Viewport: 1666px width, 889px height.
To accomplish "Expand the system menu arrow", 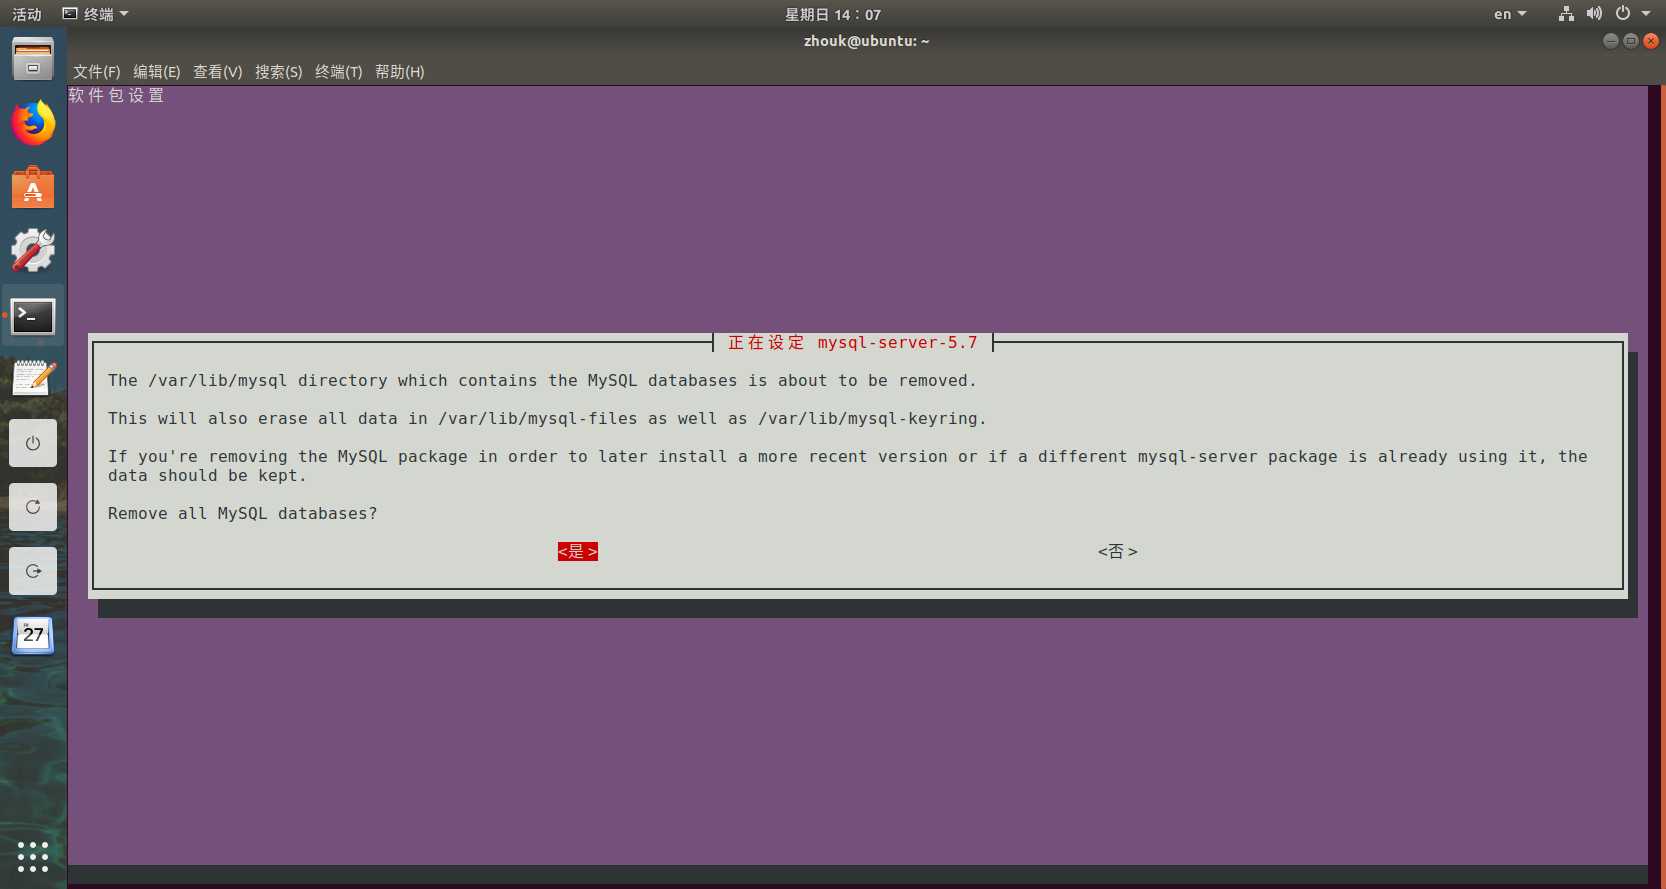I will click(1646, 14).
